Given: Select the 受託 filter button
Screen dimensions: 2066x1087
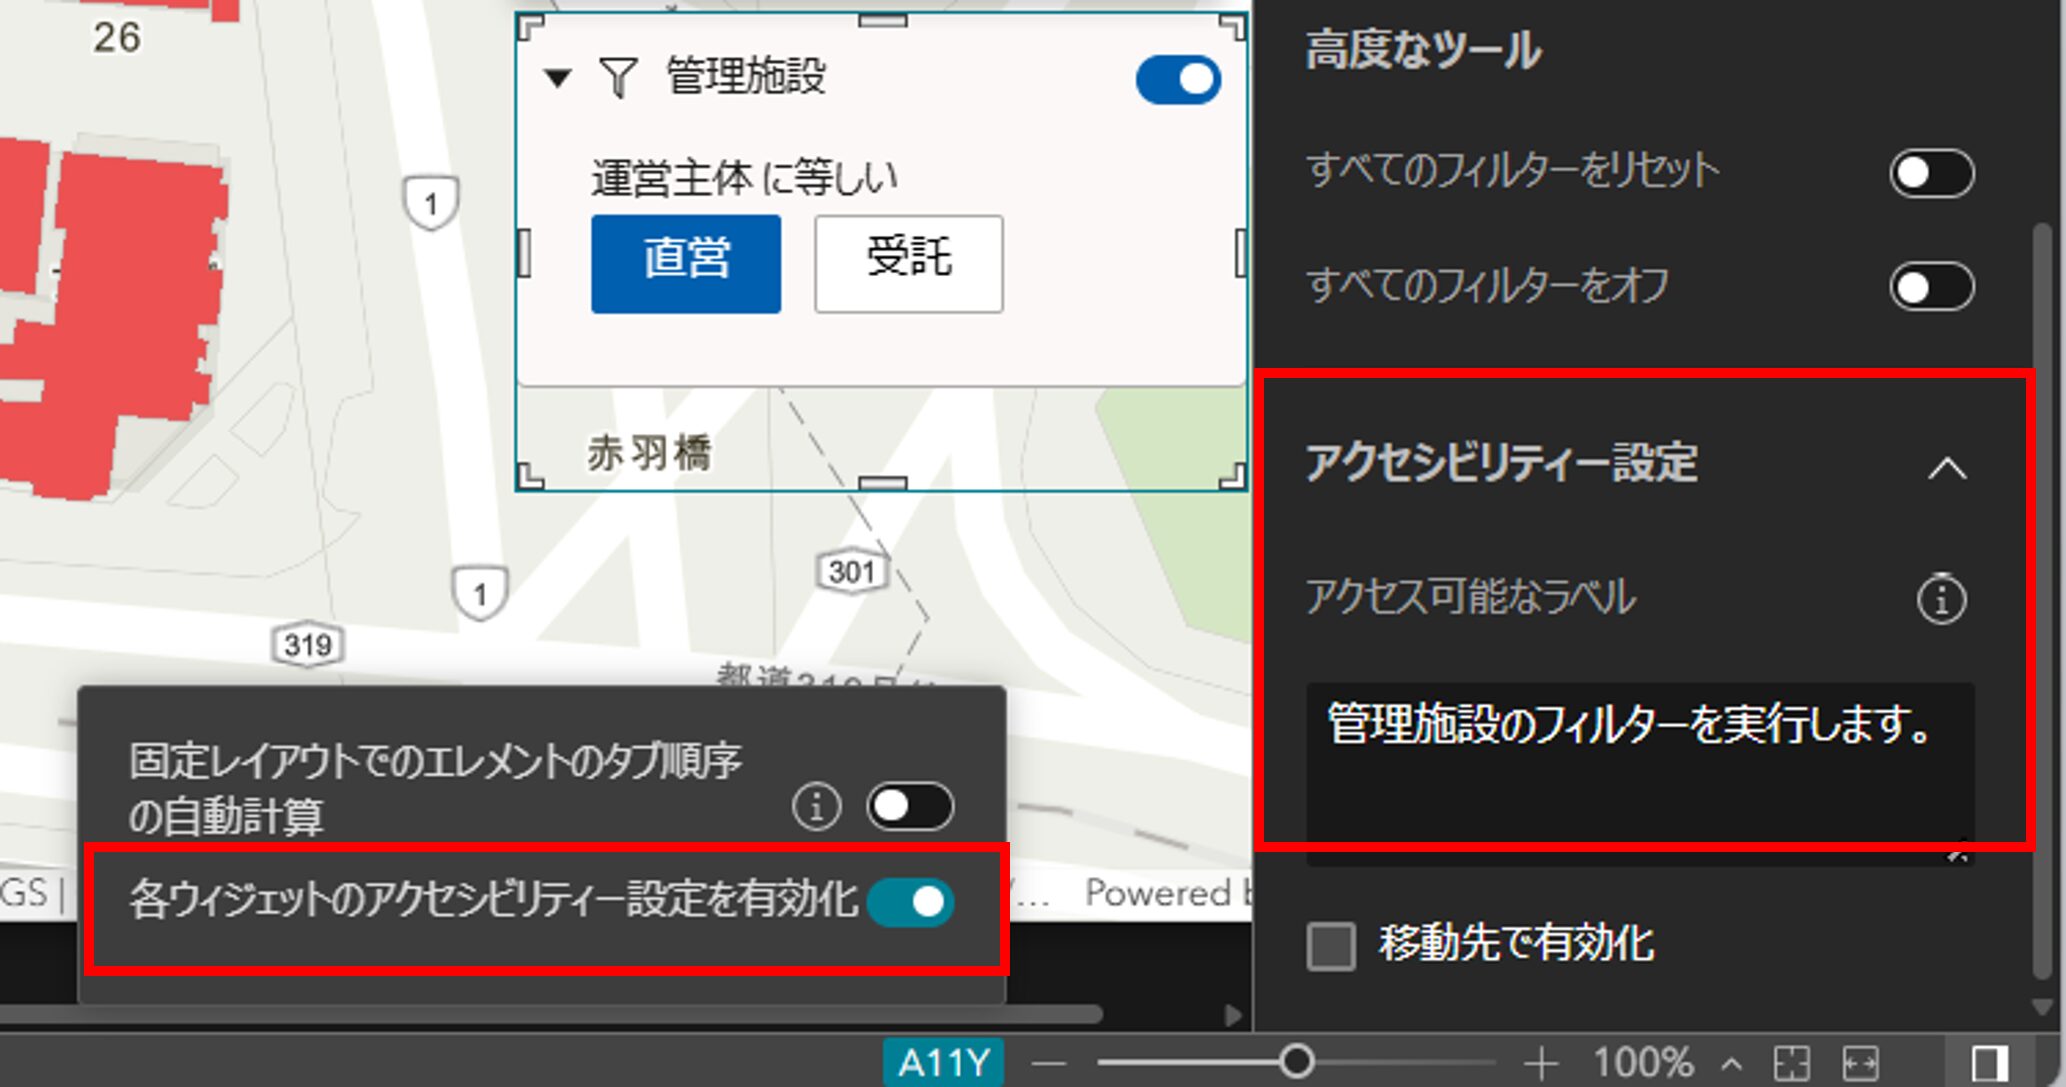Looking at the screenshot, I should (908, 264).
